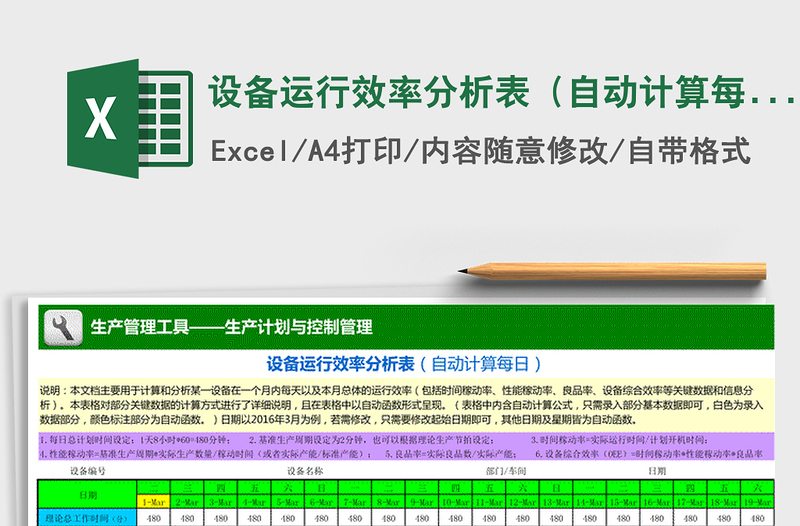The image size is (800, 526).
Task: Click the title 设备运行效率分析表（自动计算每...
Action: coord(503,92)
